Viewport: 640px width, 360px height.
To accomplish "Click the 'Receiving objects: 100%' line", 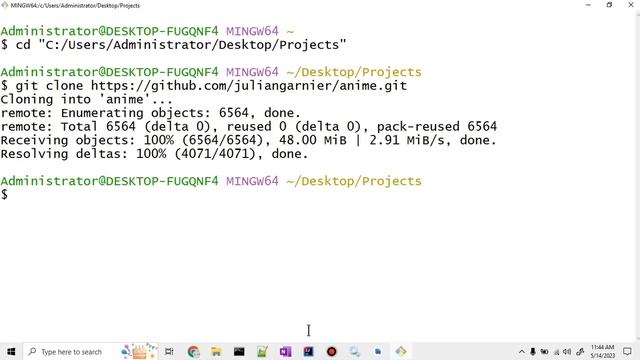I will coord(249,140).
